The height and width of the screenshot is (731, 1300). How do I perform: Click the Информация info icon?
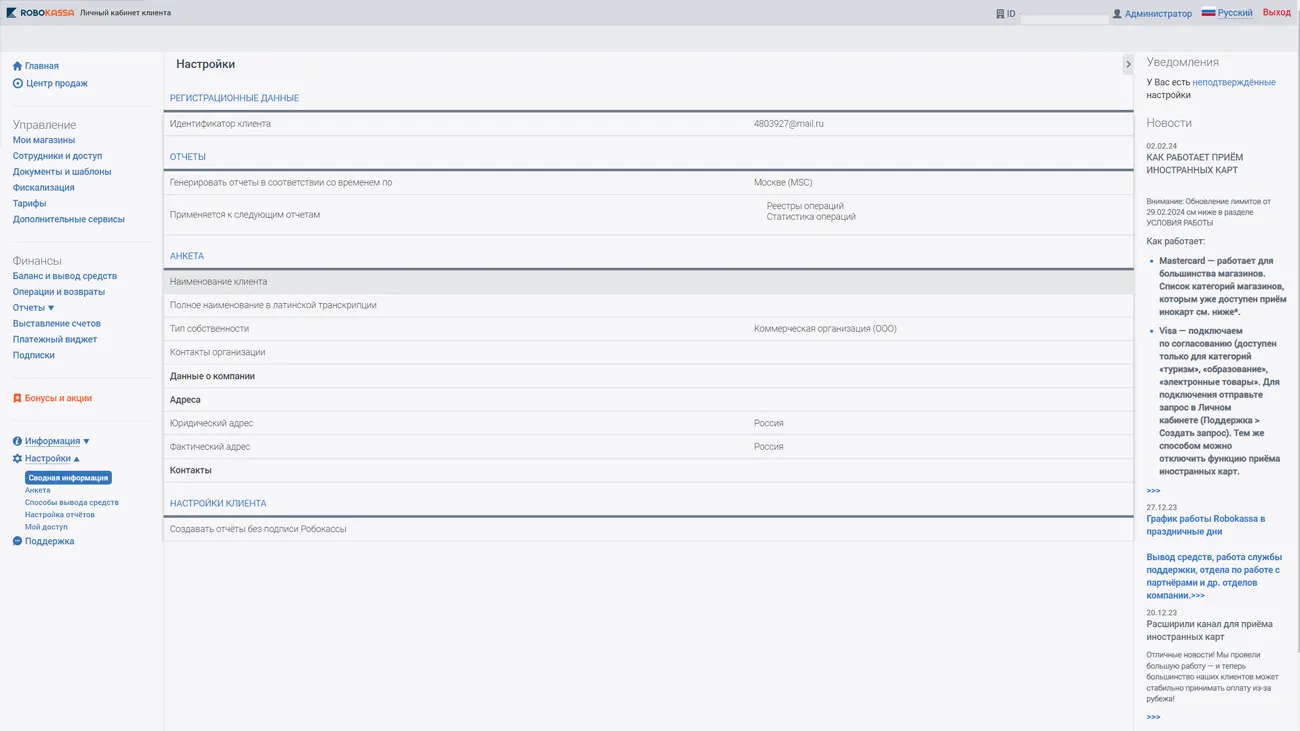(x=17, y=441)
